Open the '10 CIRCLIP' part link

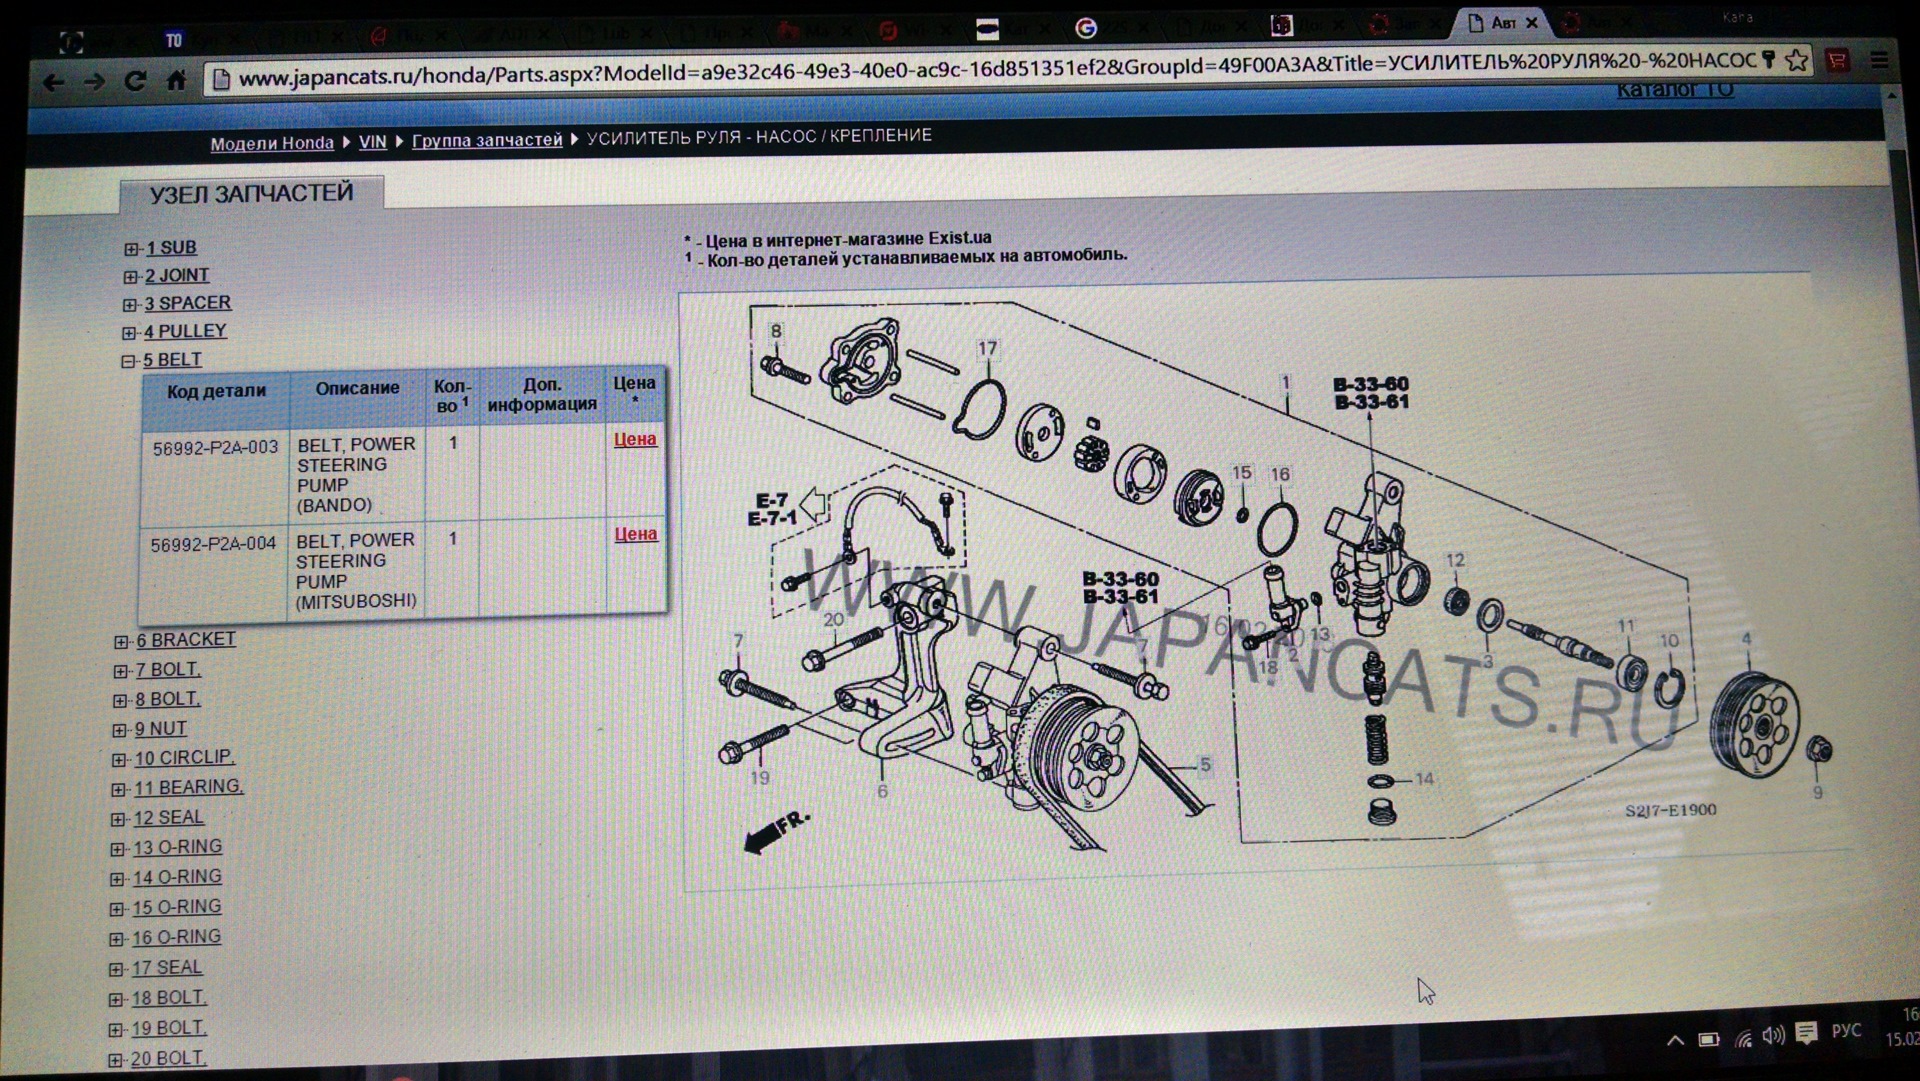(185, 758)
